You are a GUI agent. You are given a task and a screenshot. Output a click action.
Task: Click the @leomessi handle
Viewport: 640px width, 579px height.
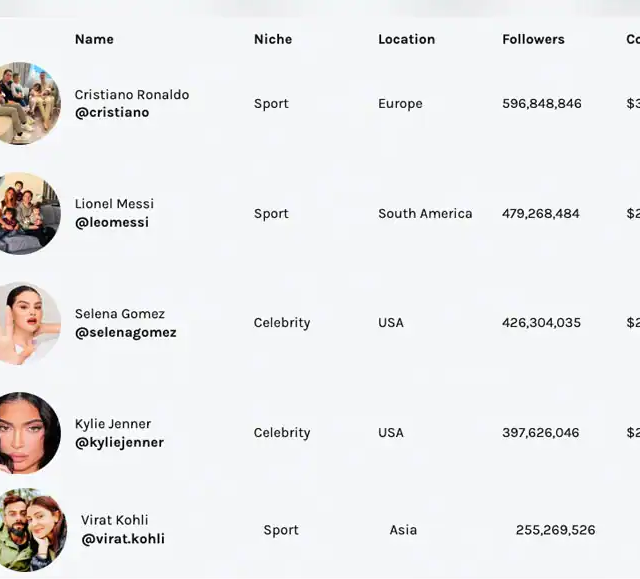click(112, 222)
